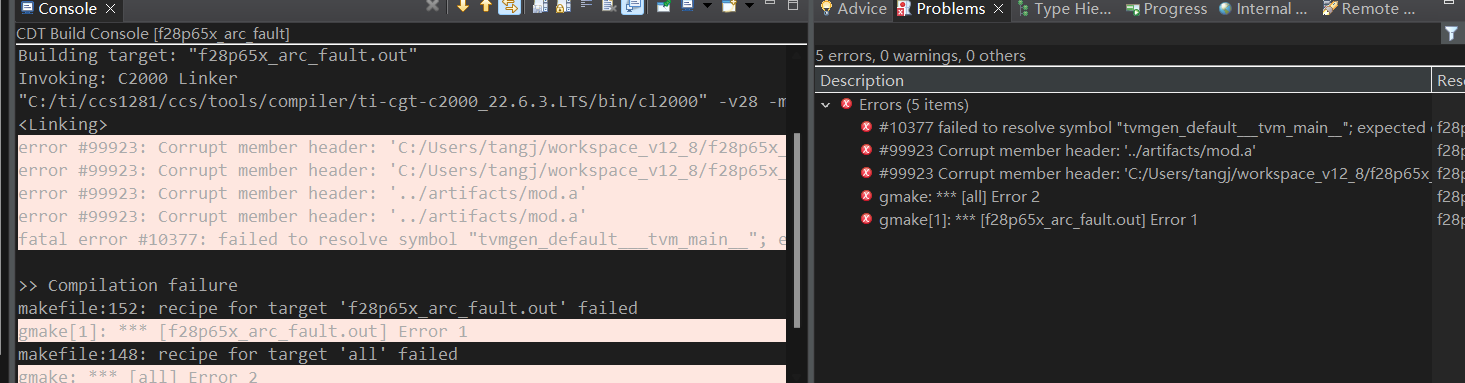
Task: Click the Progress tab icon
Action: click(x=1132, y=9)
